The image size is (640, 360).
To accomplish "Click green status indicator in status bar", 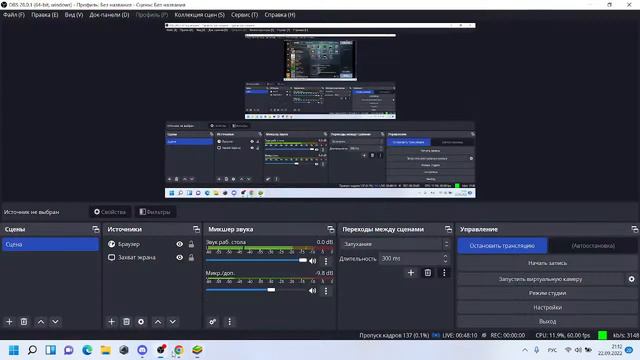I will tap(602, 335).
